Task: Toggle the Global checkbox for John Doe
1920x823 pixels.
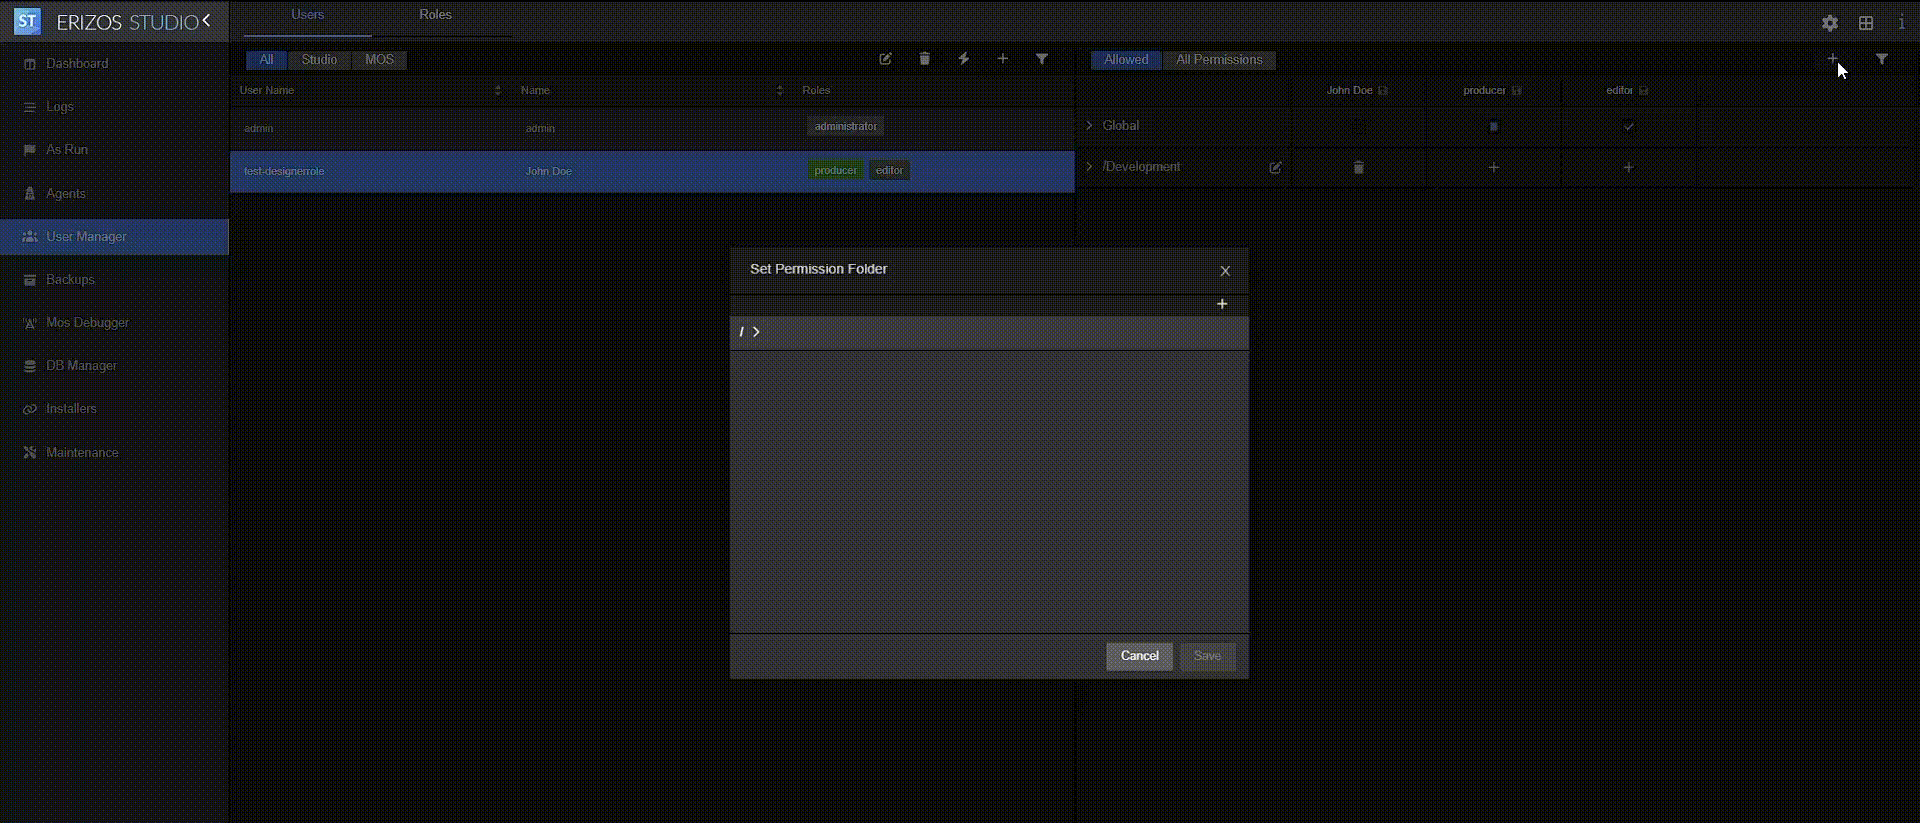Action: 1358,127
